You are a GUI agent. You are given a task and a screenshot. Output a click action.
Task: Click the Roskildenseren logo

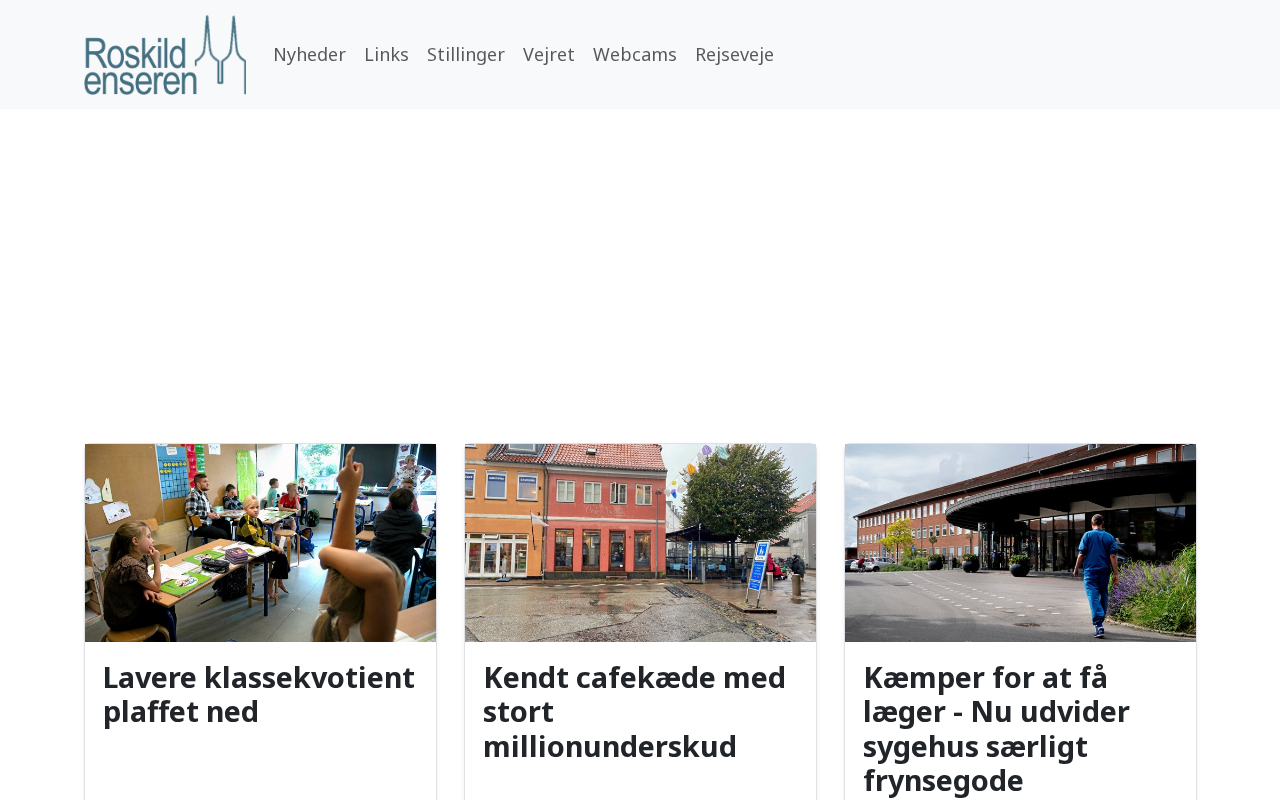click(x=165, y=55)
